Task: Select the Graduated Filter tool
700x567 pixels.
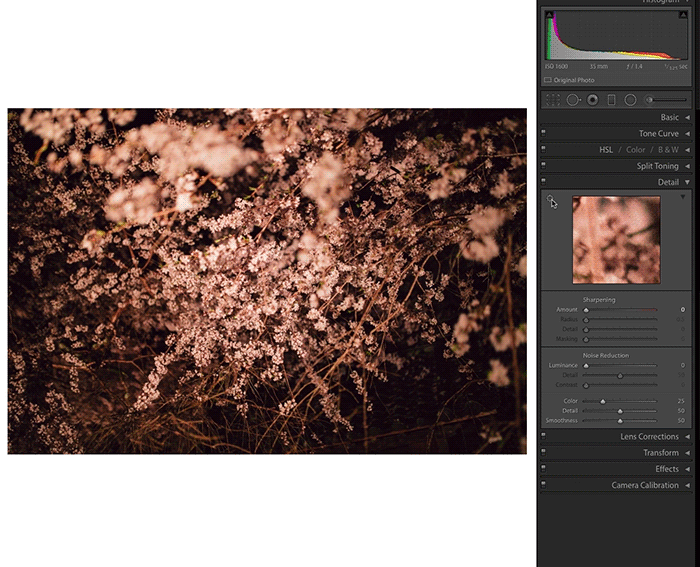Action: [611, 100]
